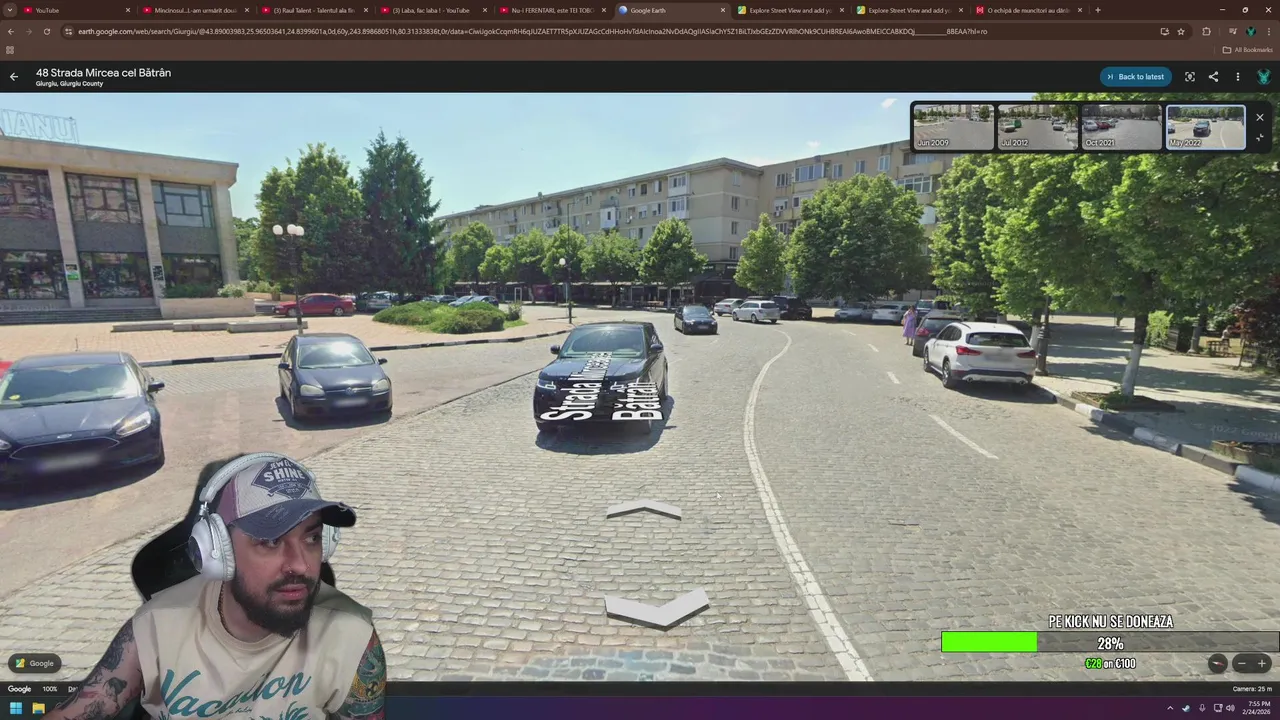Close the Google Earth browser tab
The width and height of the screenshot is (1280, 720).
[x=723, y=10]
